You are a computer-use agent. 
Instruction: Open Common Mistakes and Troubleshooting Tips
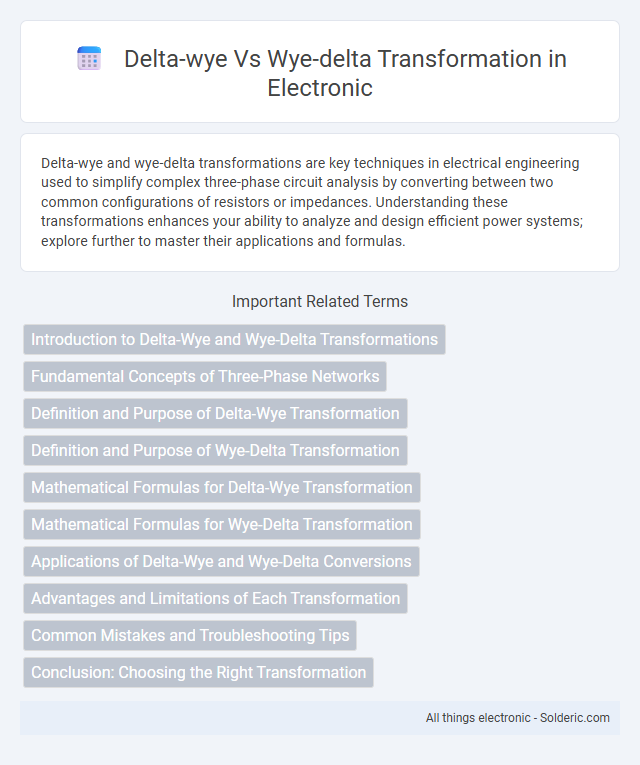click(190, 636)
